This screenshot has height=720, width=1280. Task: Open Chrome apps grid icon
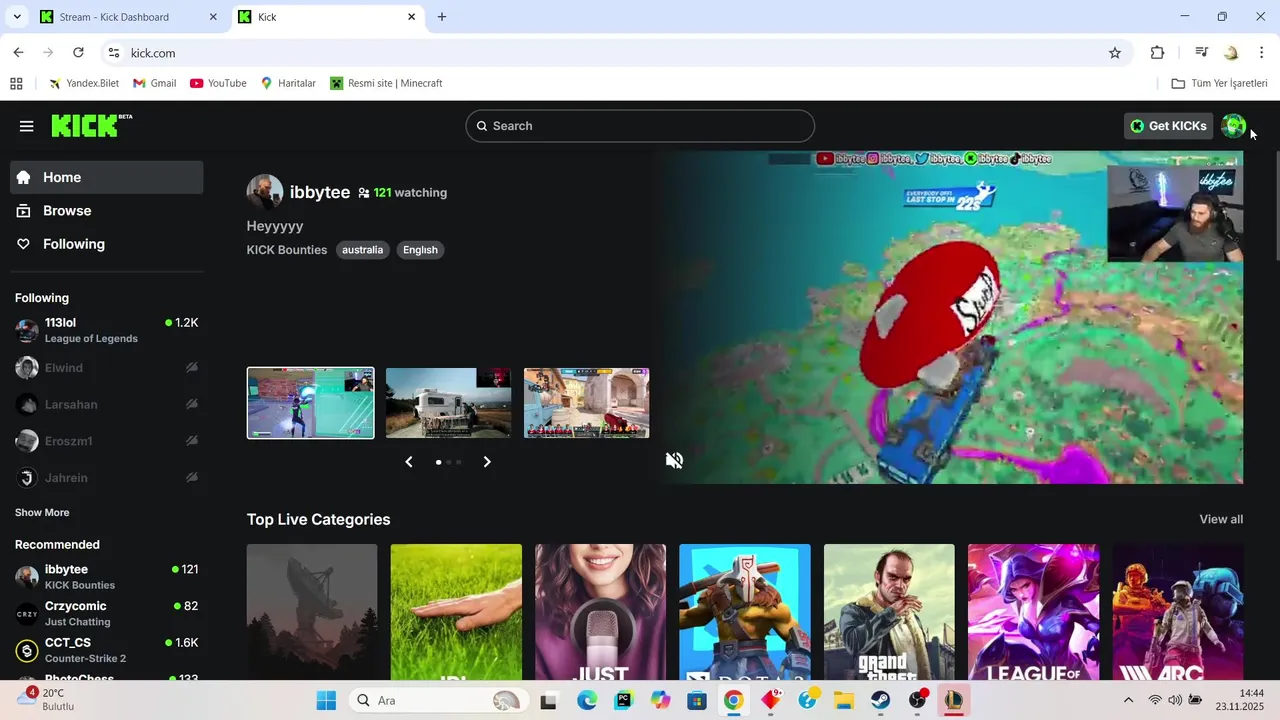point(16,83)
